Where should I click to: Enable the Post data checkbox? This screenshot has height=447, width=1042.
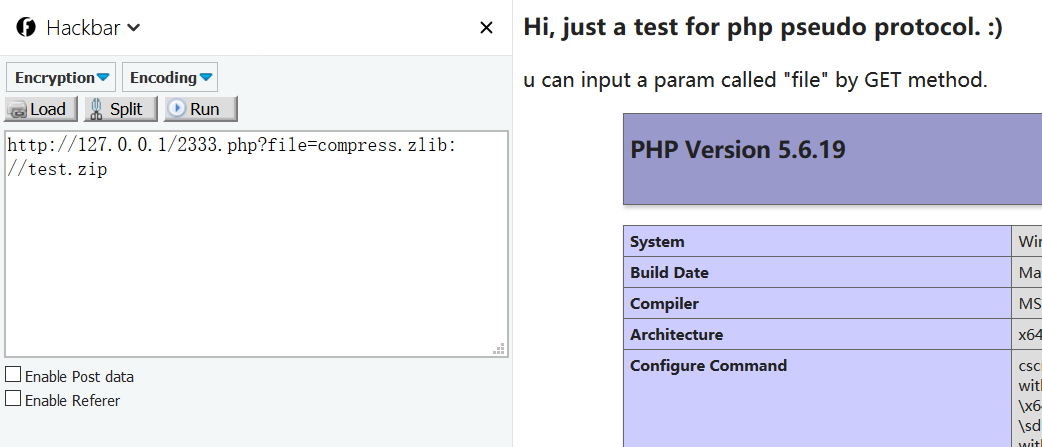[x=13, y=375]
